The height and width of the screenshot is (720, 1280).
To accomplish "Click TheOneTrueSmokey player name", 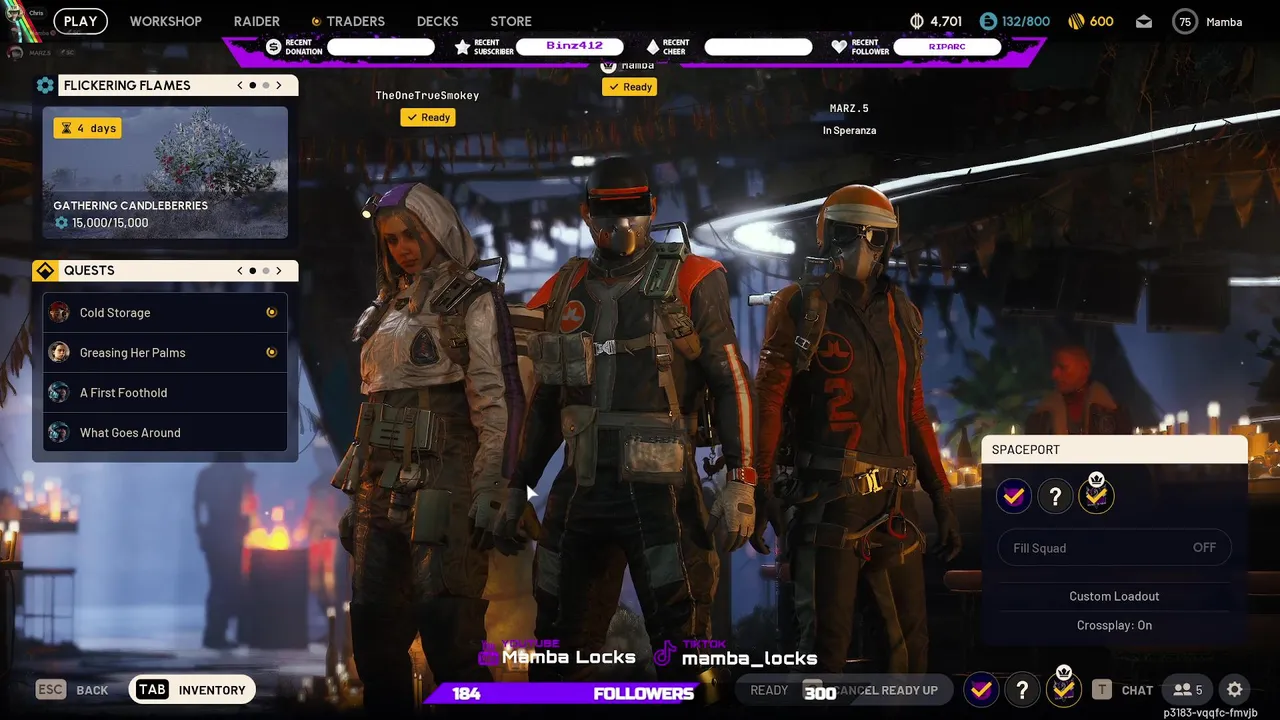I will [x=427, y=95].
